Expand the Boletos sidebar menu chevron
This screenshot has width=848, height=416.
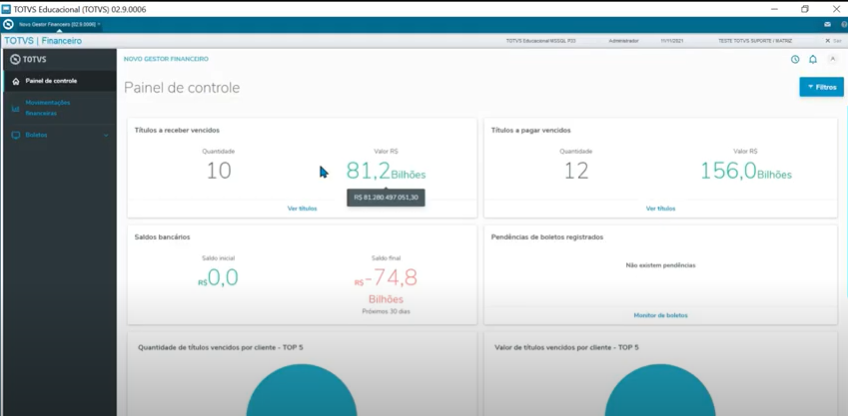[x=106, y=135]
